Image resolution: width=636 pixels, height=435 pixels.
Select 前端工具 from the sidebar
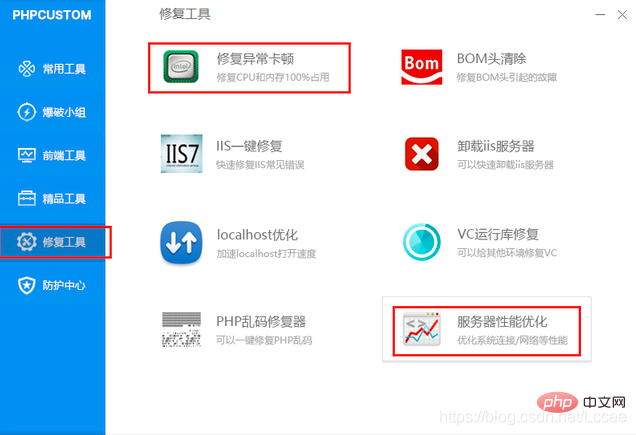pyautogui.click(x=52, y=155)
